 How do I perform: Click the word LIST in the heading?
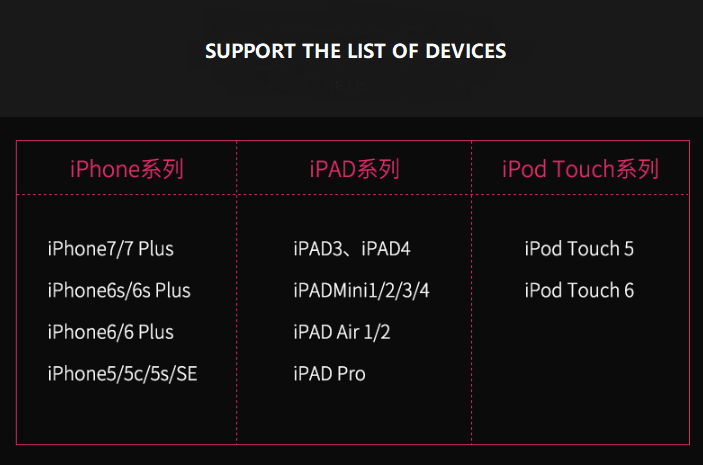coord(367,51)
